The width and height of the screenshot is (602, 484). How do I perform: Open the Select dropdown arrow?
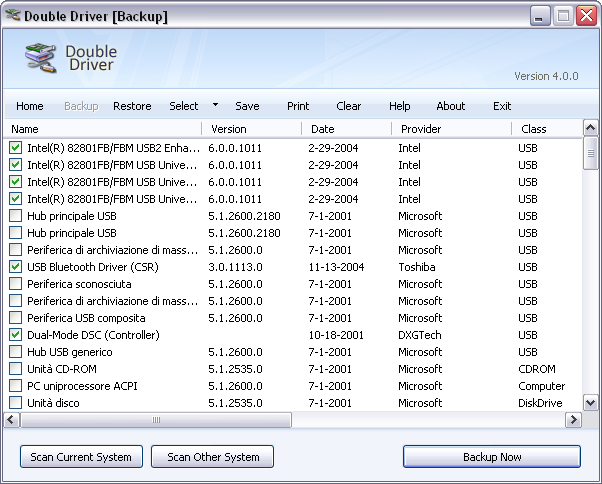tap(215, 105)
